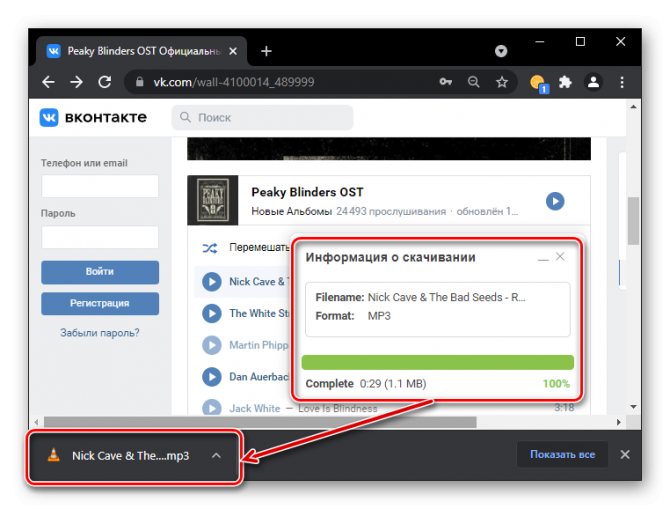The height and width of the screenshot is (509, 670).
Task: Maximize the Chrome window
Action: pos(580,41)
